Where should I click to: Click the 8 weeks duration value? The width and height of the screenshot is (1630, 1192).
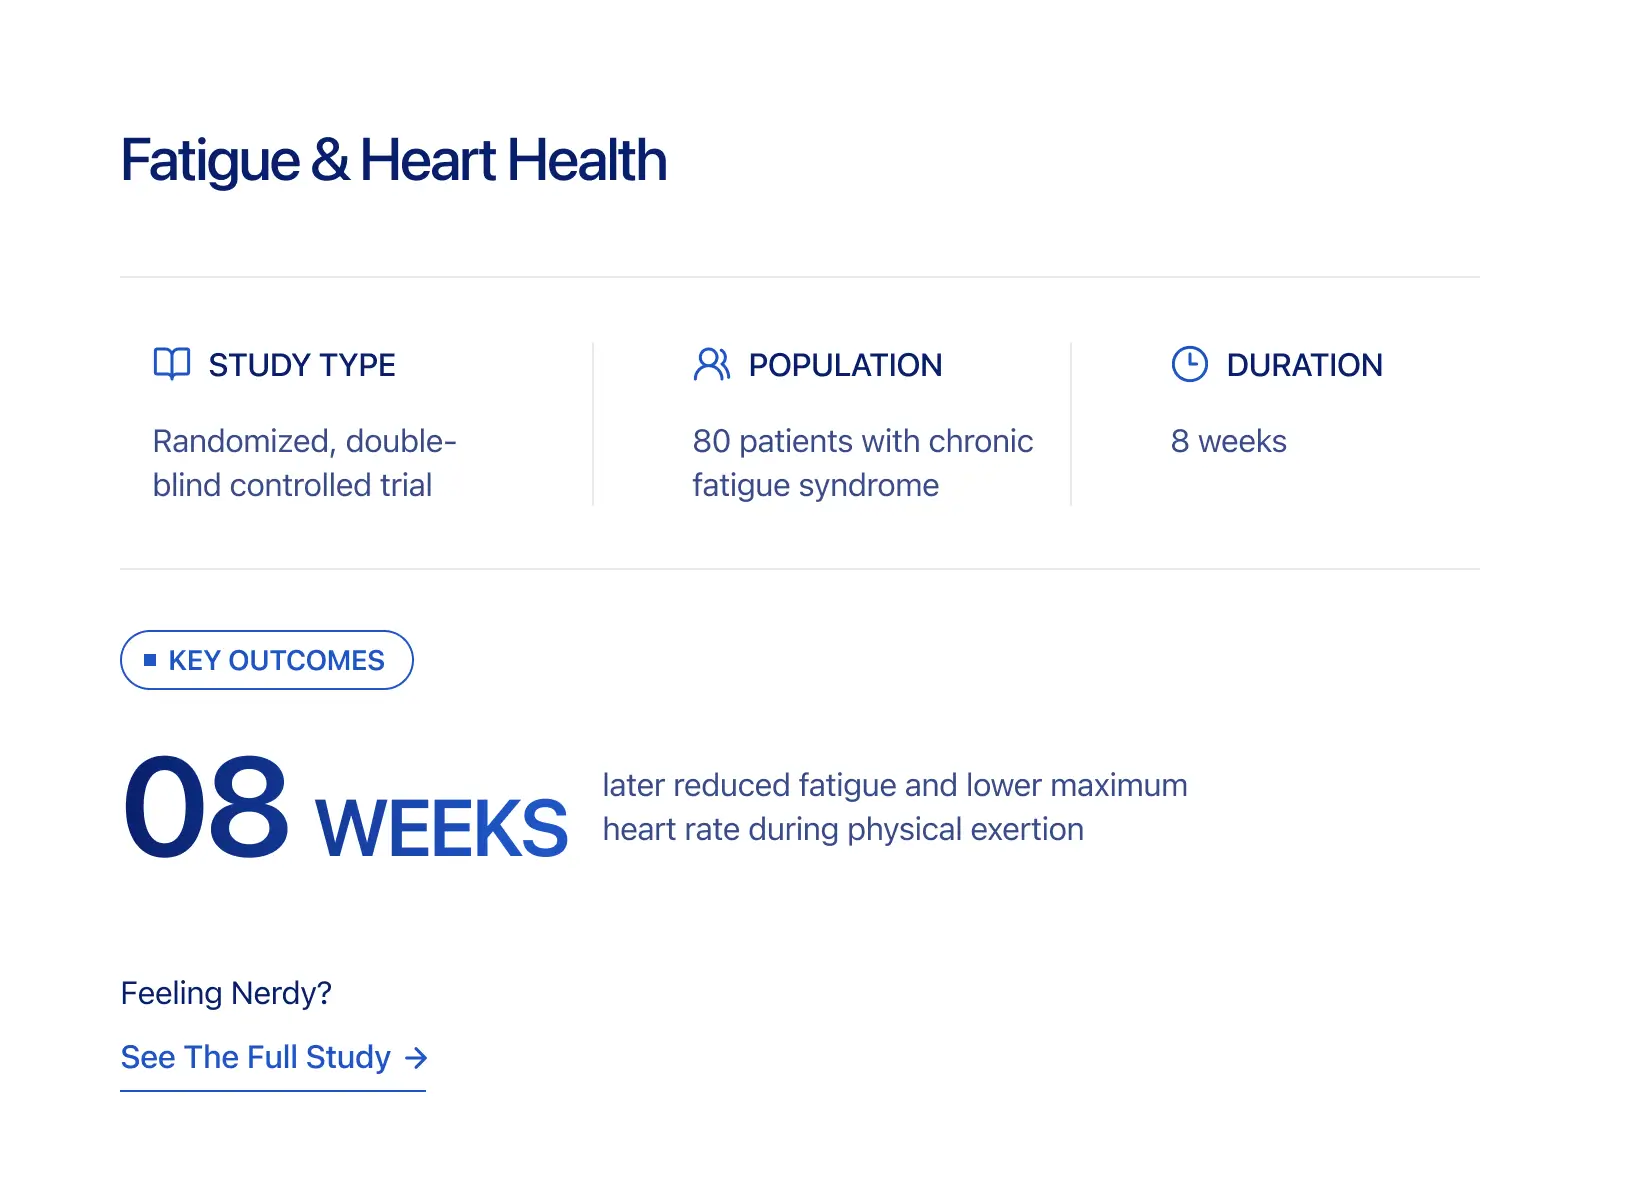pyautogui.click(x=1228, y=441)
